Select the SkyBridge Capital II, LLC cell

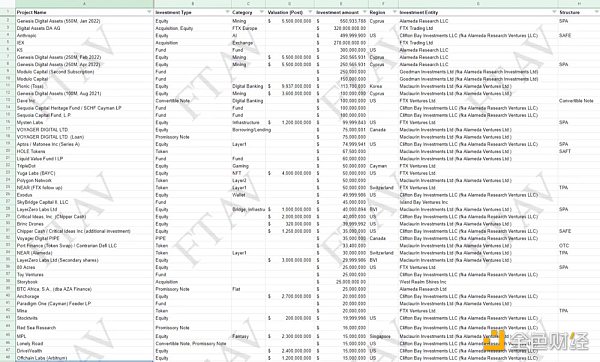[85, 202]
